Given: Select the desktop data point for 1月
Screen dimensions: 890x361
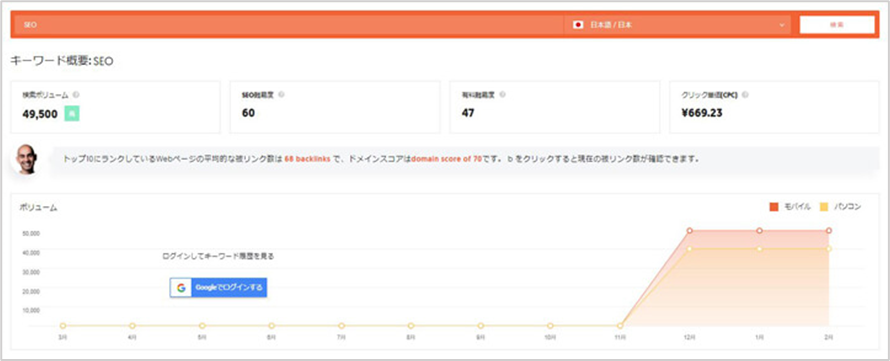Looking at the screenshot, I should (759, 249).
